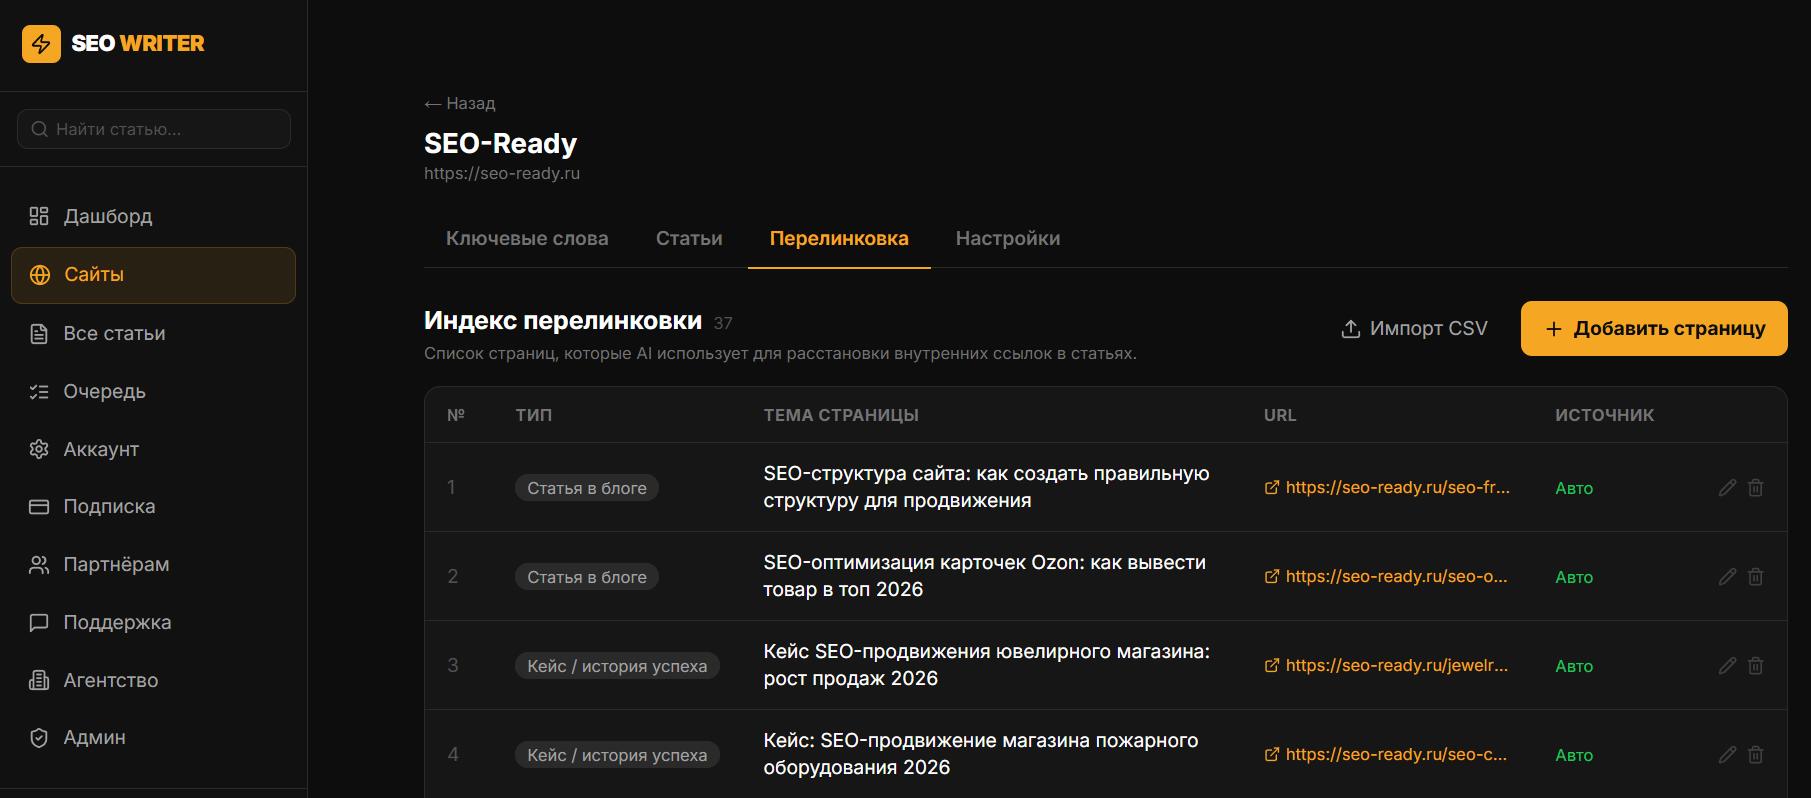This screenshot has height=798, width=1811.
Task: Click Статья в блоге badge in row 2
Action: (587, 577)
